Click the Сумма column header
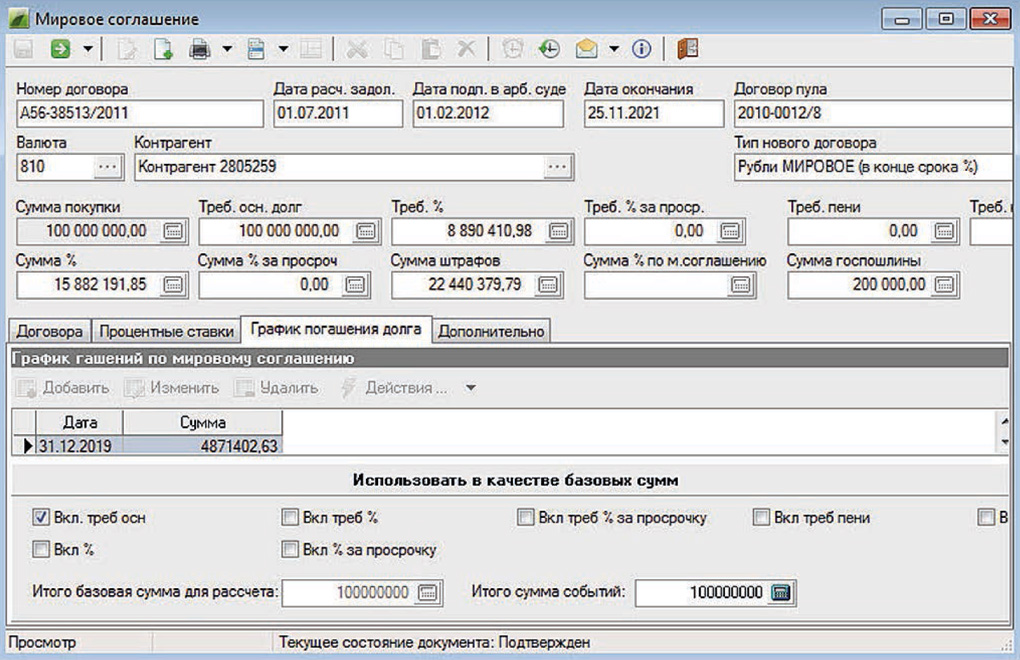Screen dimensions: 1020x660 203,423
